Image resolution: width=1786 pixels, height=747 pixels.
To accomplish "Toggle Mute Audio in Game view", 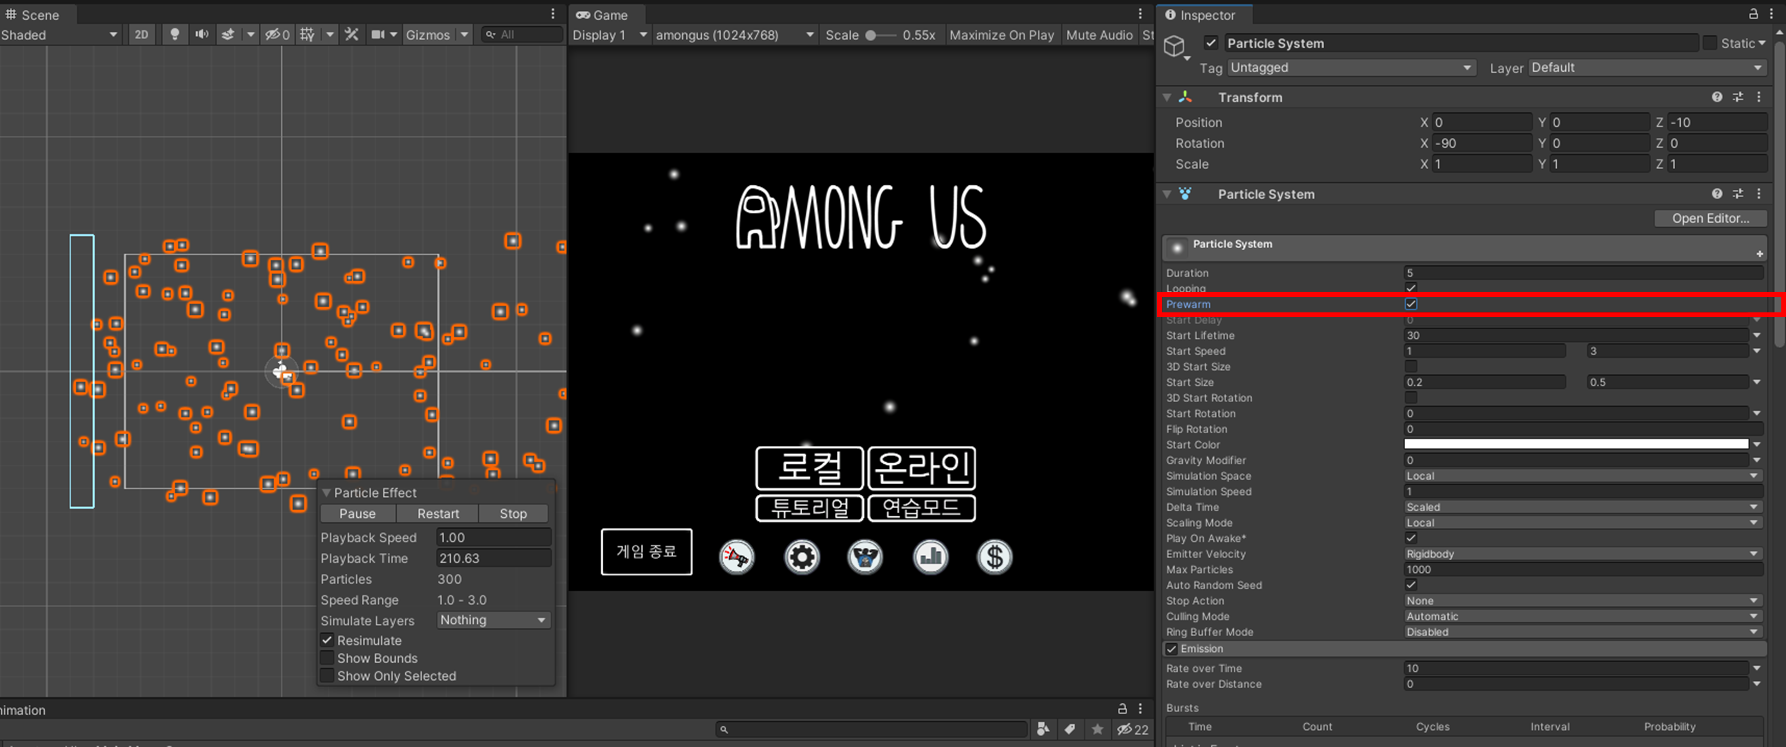I will pyautogui.click(x=1099, y=34).
